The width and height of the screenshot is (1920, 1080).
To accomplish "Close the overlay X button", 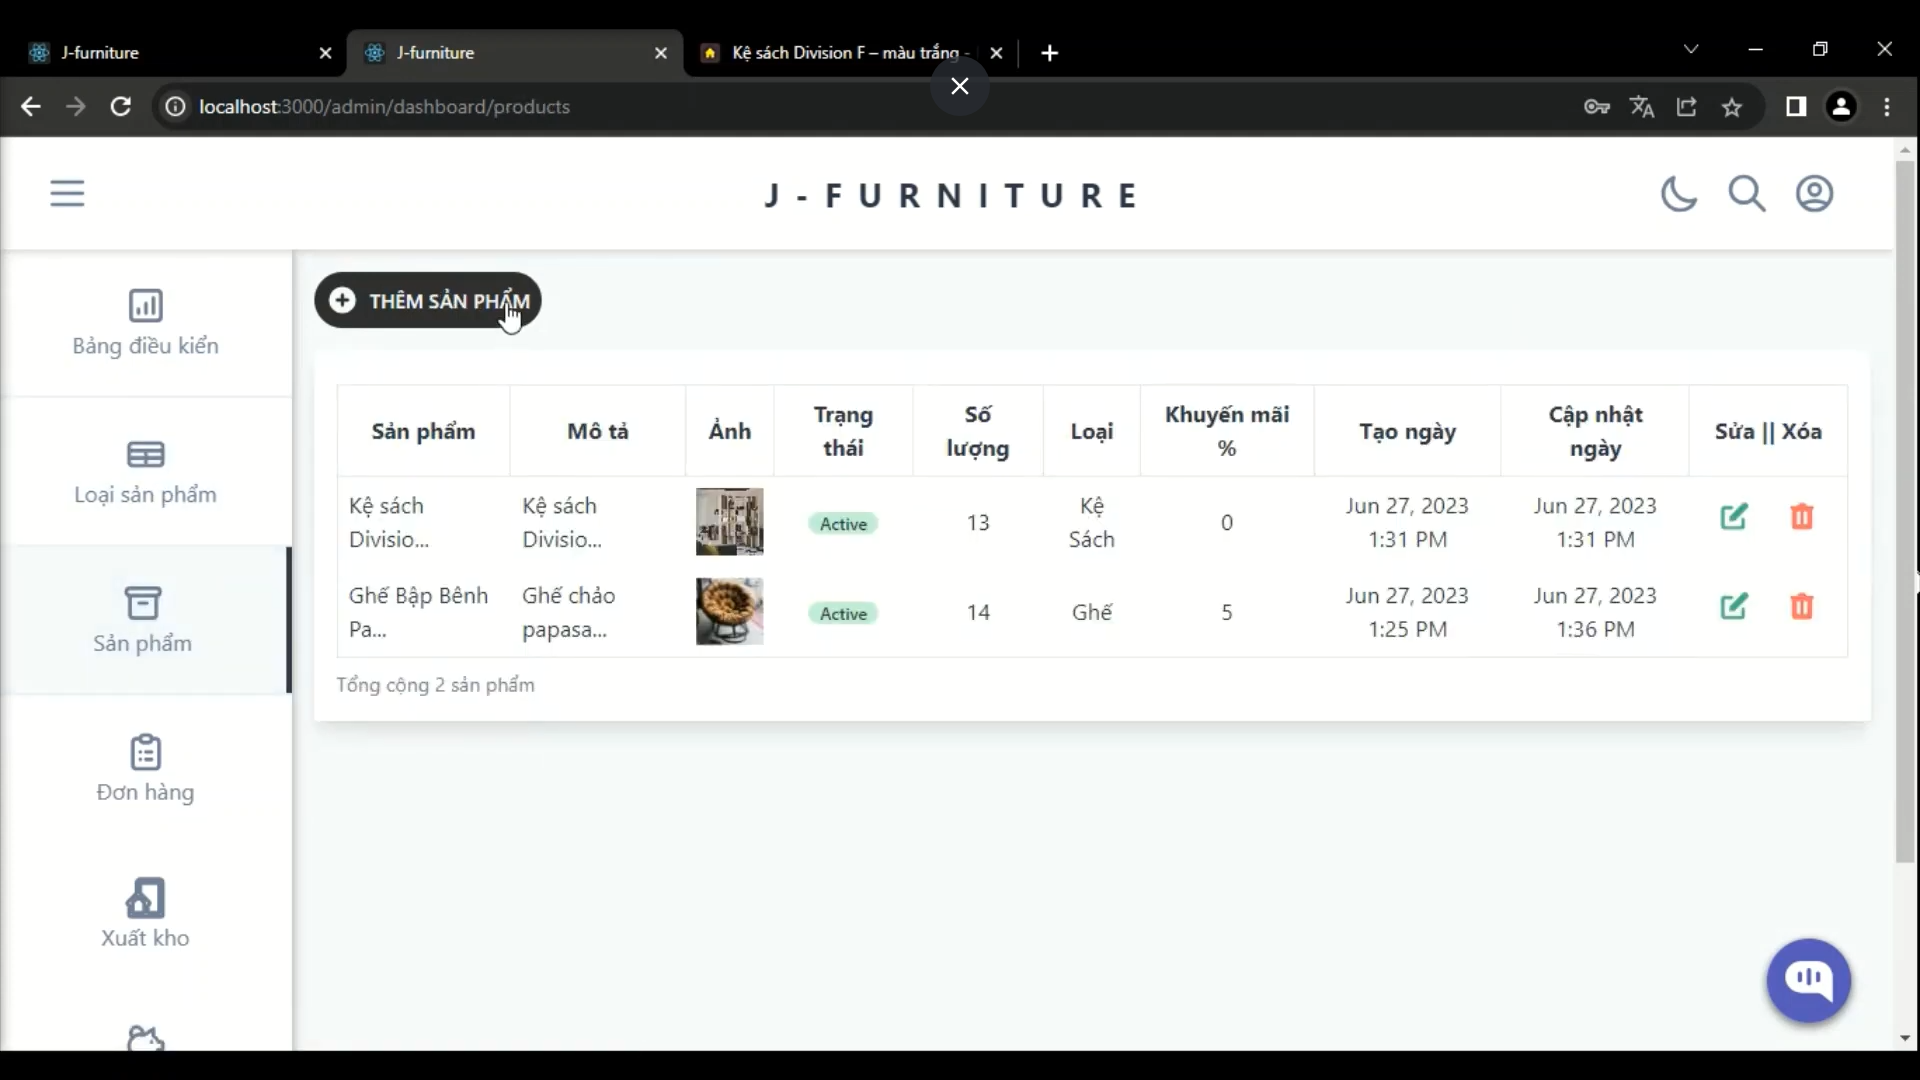I will tap(960, 86).
